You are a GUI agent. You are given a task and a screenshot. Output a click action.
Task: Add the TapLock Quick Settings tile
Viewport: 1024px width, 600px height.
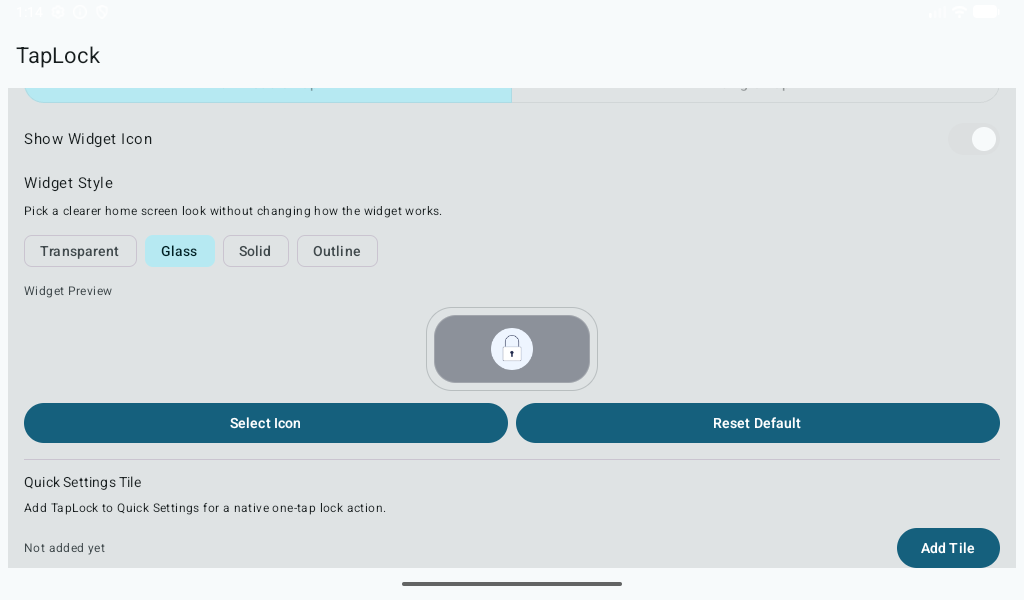click(x=948, y=548)
